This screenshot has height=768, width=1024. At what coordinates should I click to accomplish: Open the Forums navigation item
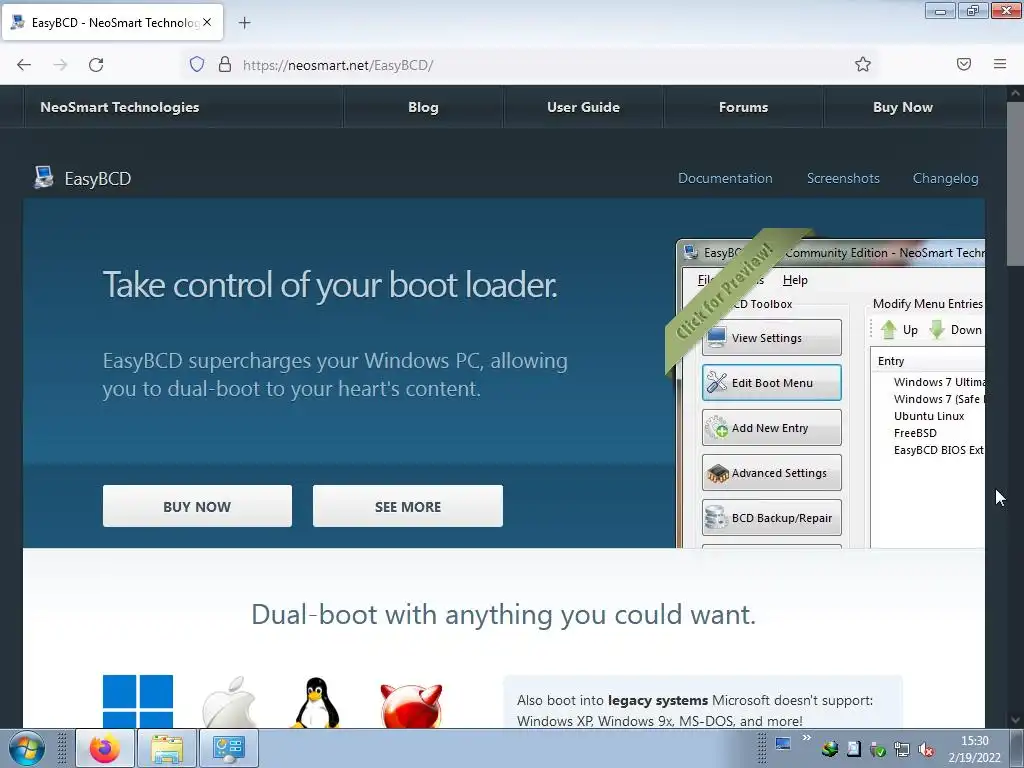pos(743,107)
